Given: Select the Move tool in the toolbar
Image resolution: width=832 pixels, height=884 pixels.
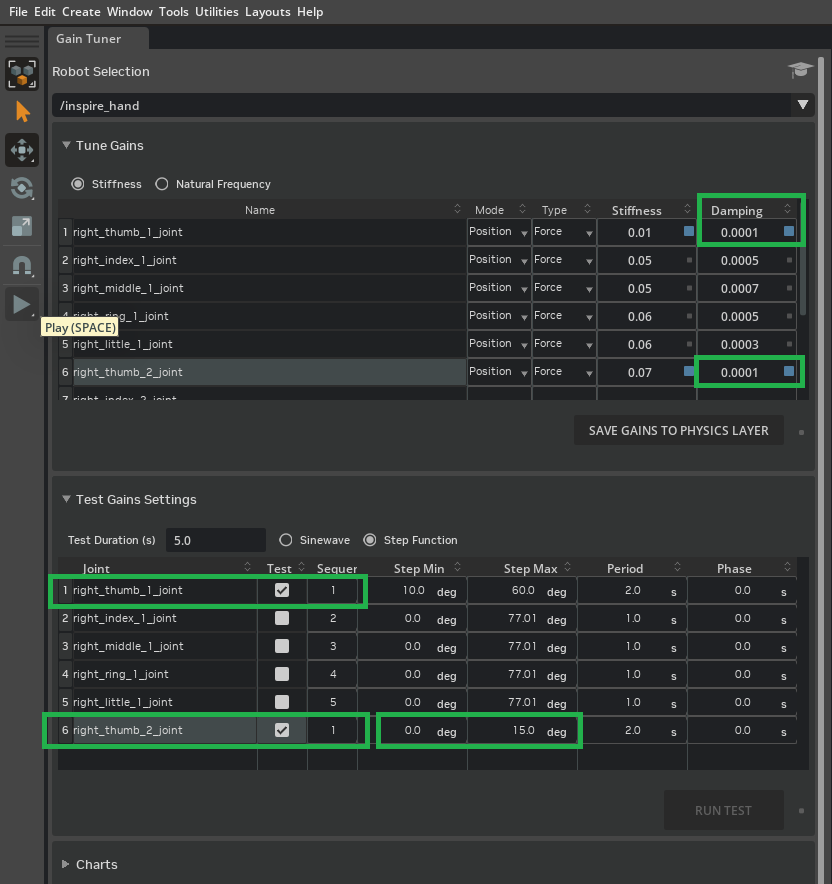Looking at the screenshot, I should (22, 150).
